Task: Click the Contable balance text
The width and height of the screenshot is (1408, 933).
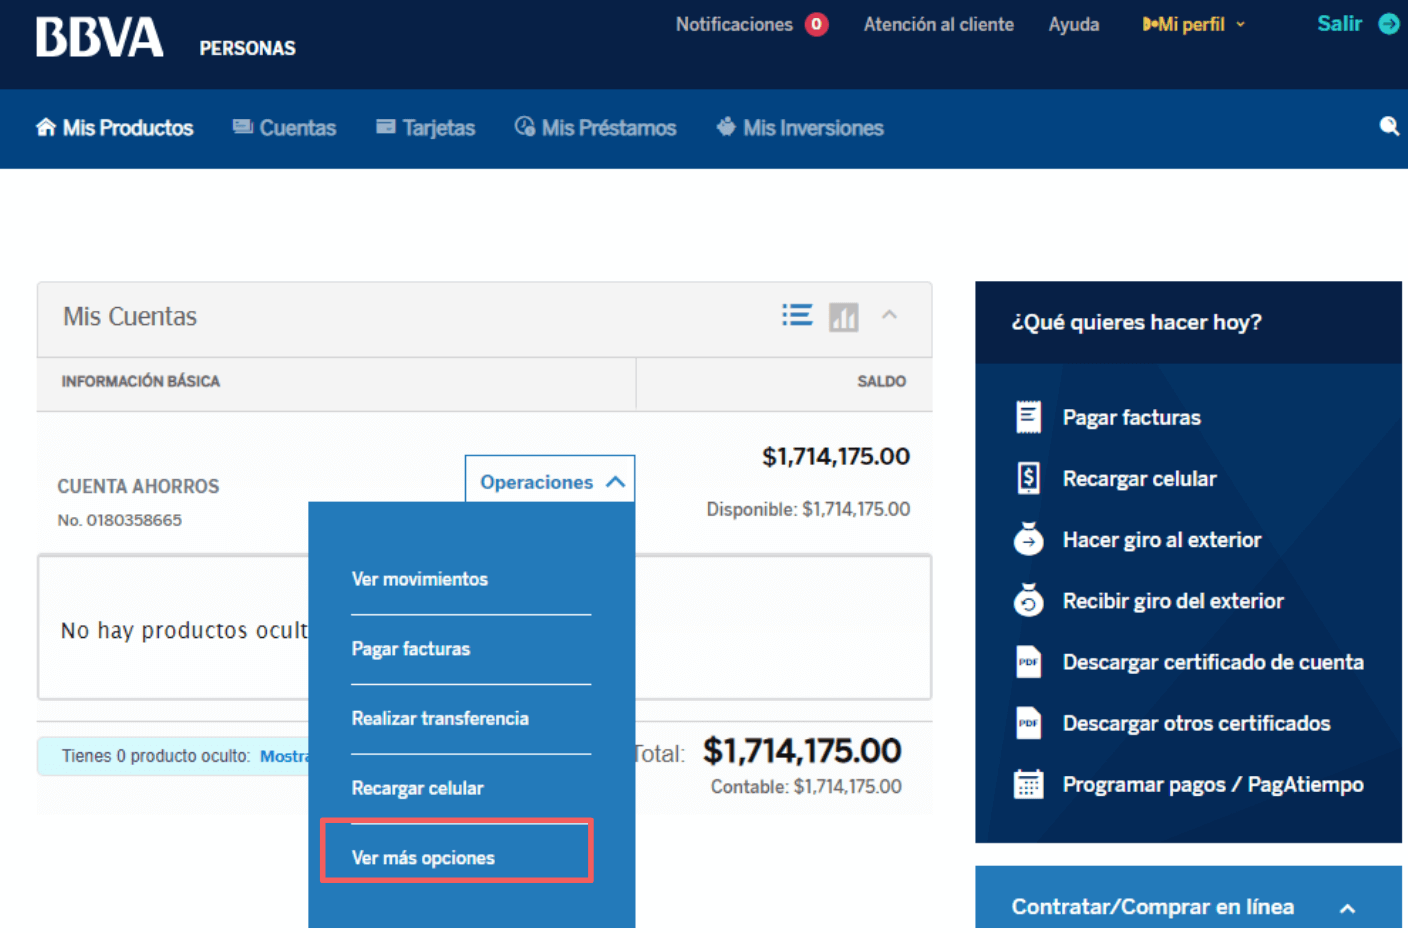Action: click(x=806, y=787)
